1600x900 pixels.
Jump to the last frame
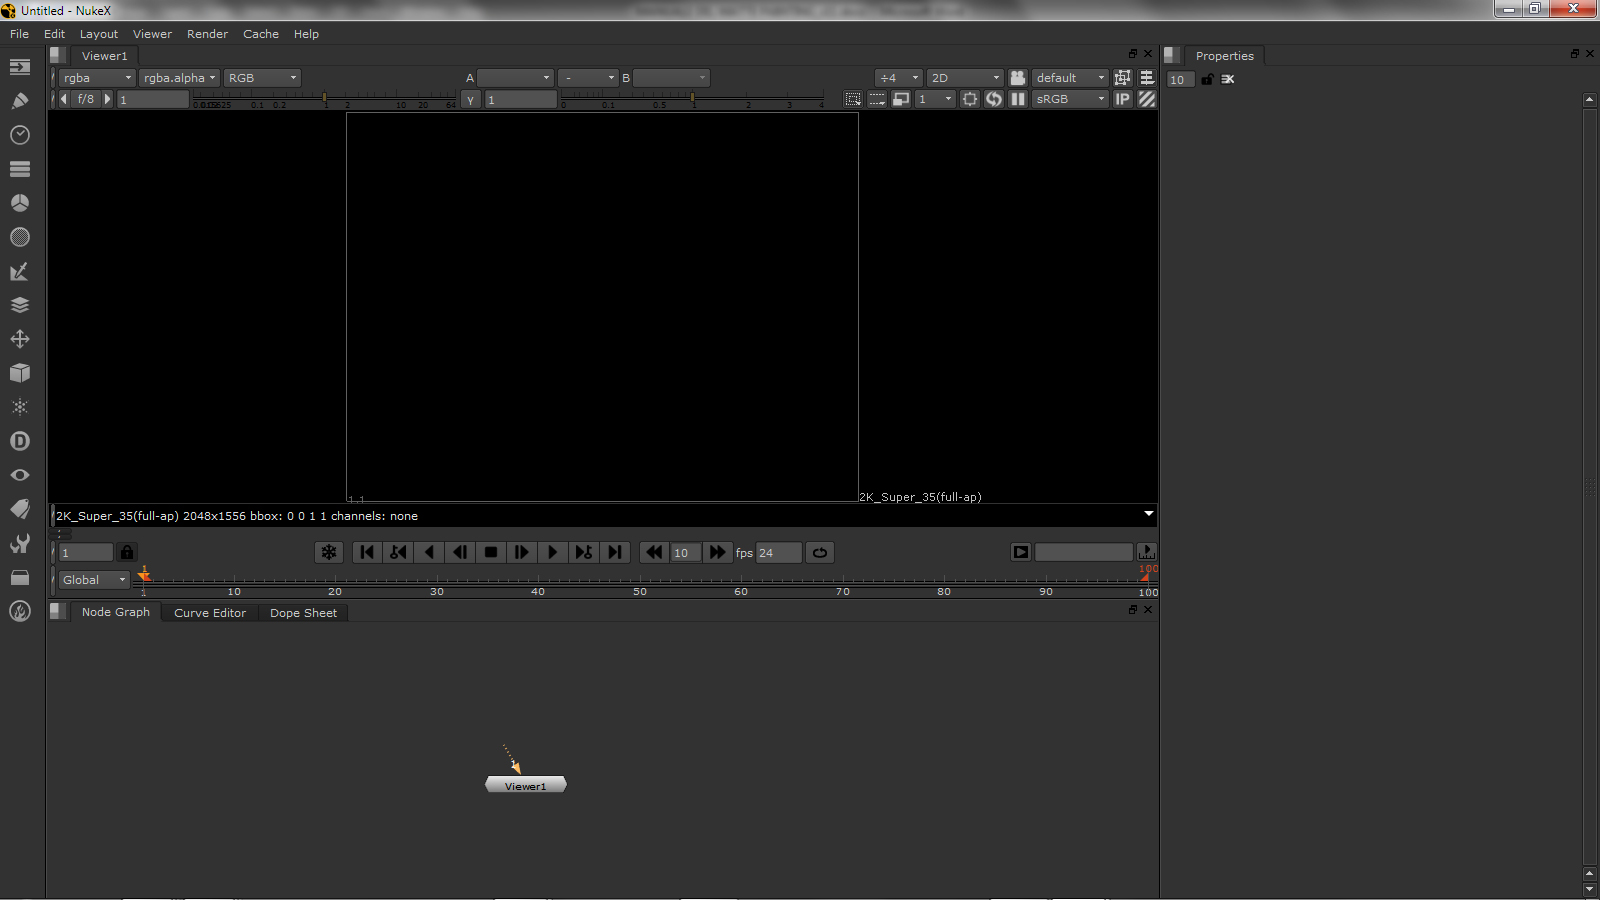(615, 552)
